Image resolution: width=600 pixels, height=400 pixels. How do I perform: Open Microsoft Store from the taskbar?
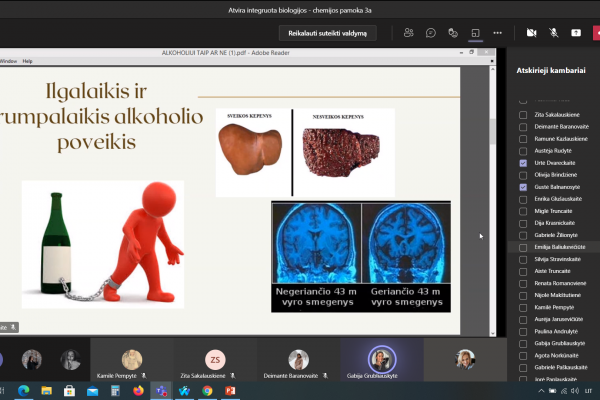pos(69,391)
